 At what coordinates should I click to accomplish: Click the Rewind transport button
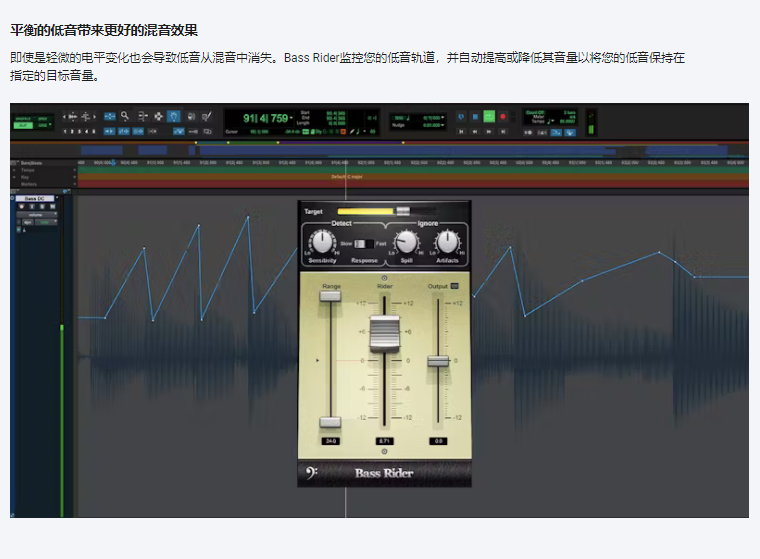point(475,132)
